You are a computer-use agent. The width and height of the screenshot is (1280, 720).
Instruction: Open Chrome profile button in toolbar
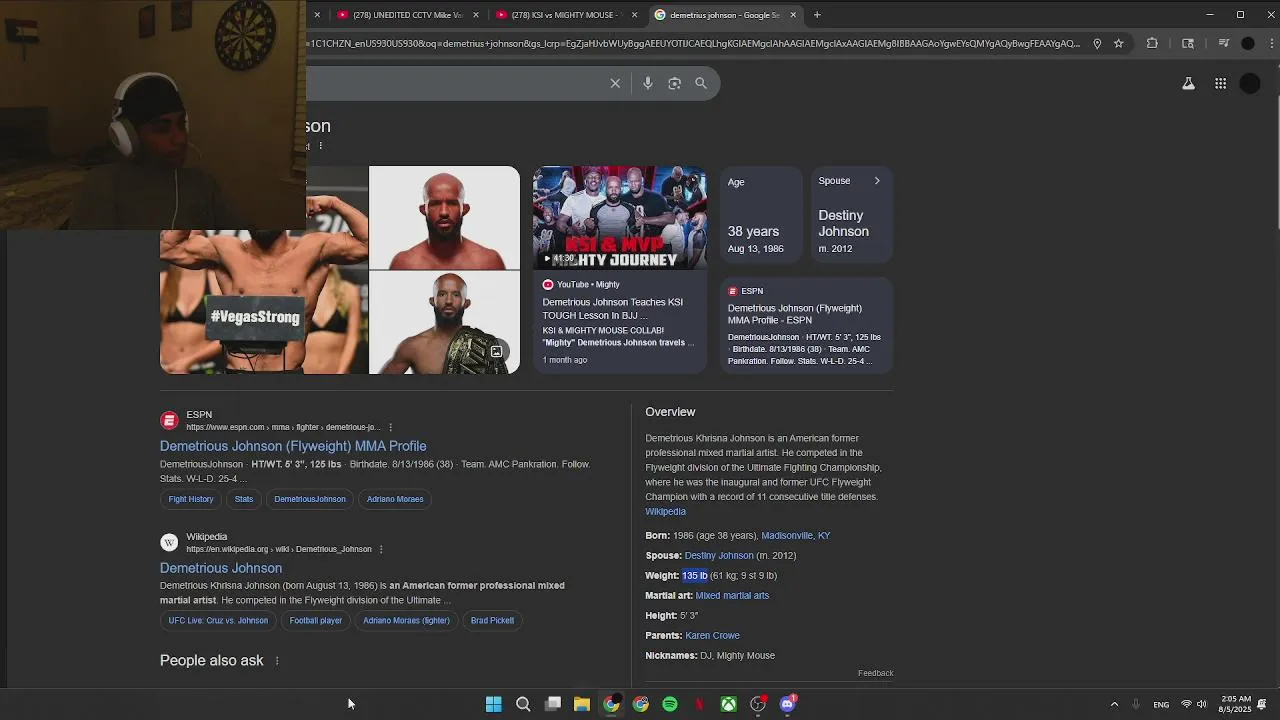click(x=1248, y=43)
